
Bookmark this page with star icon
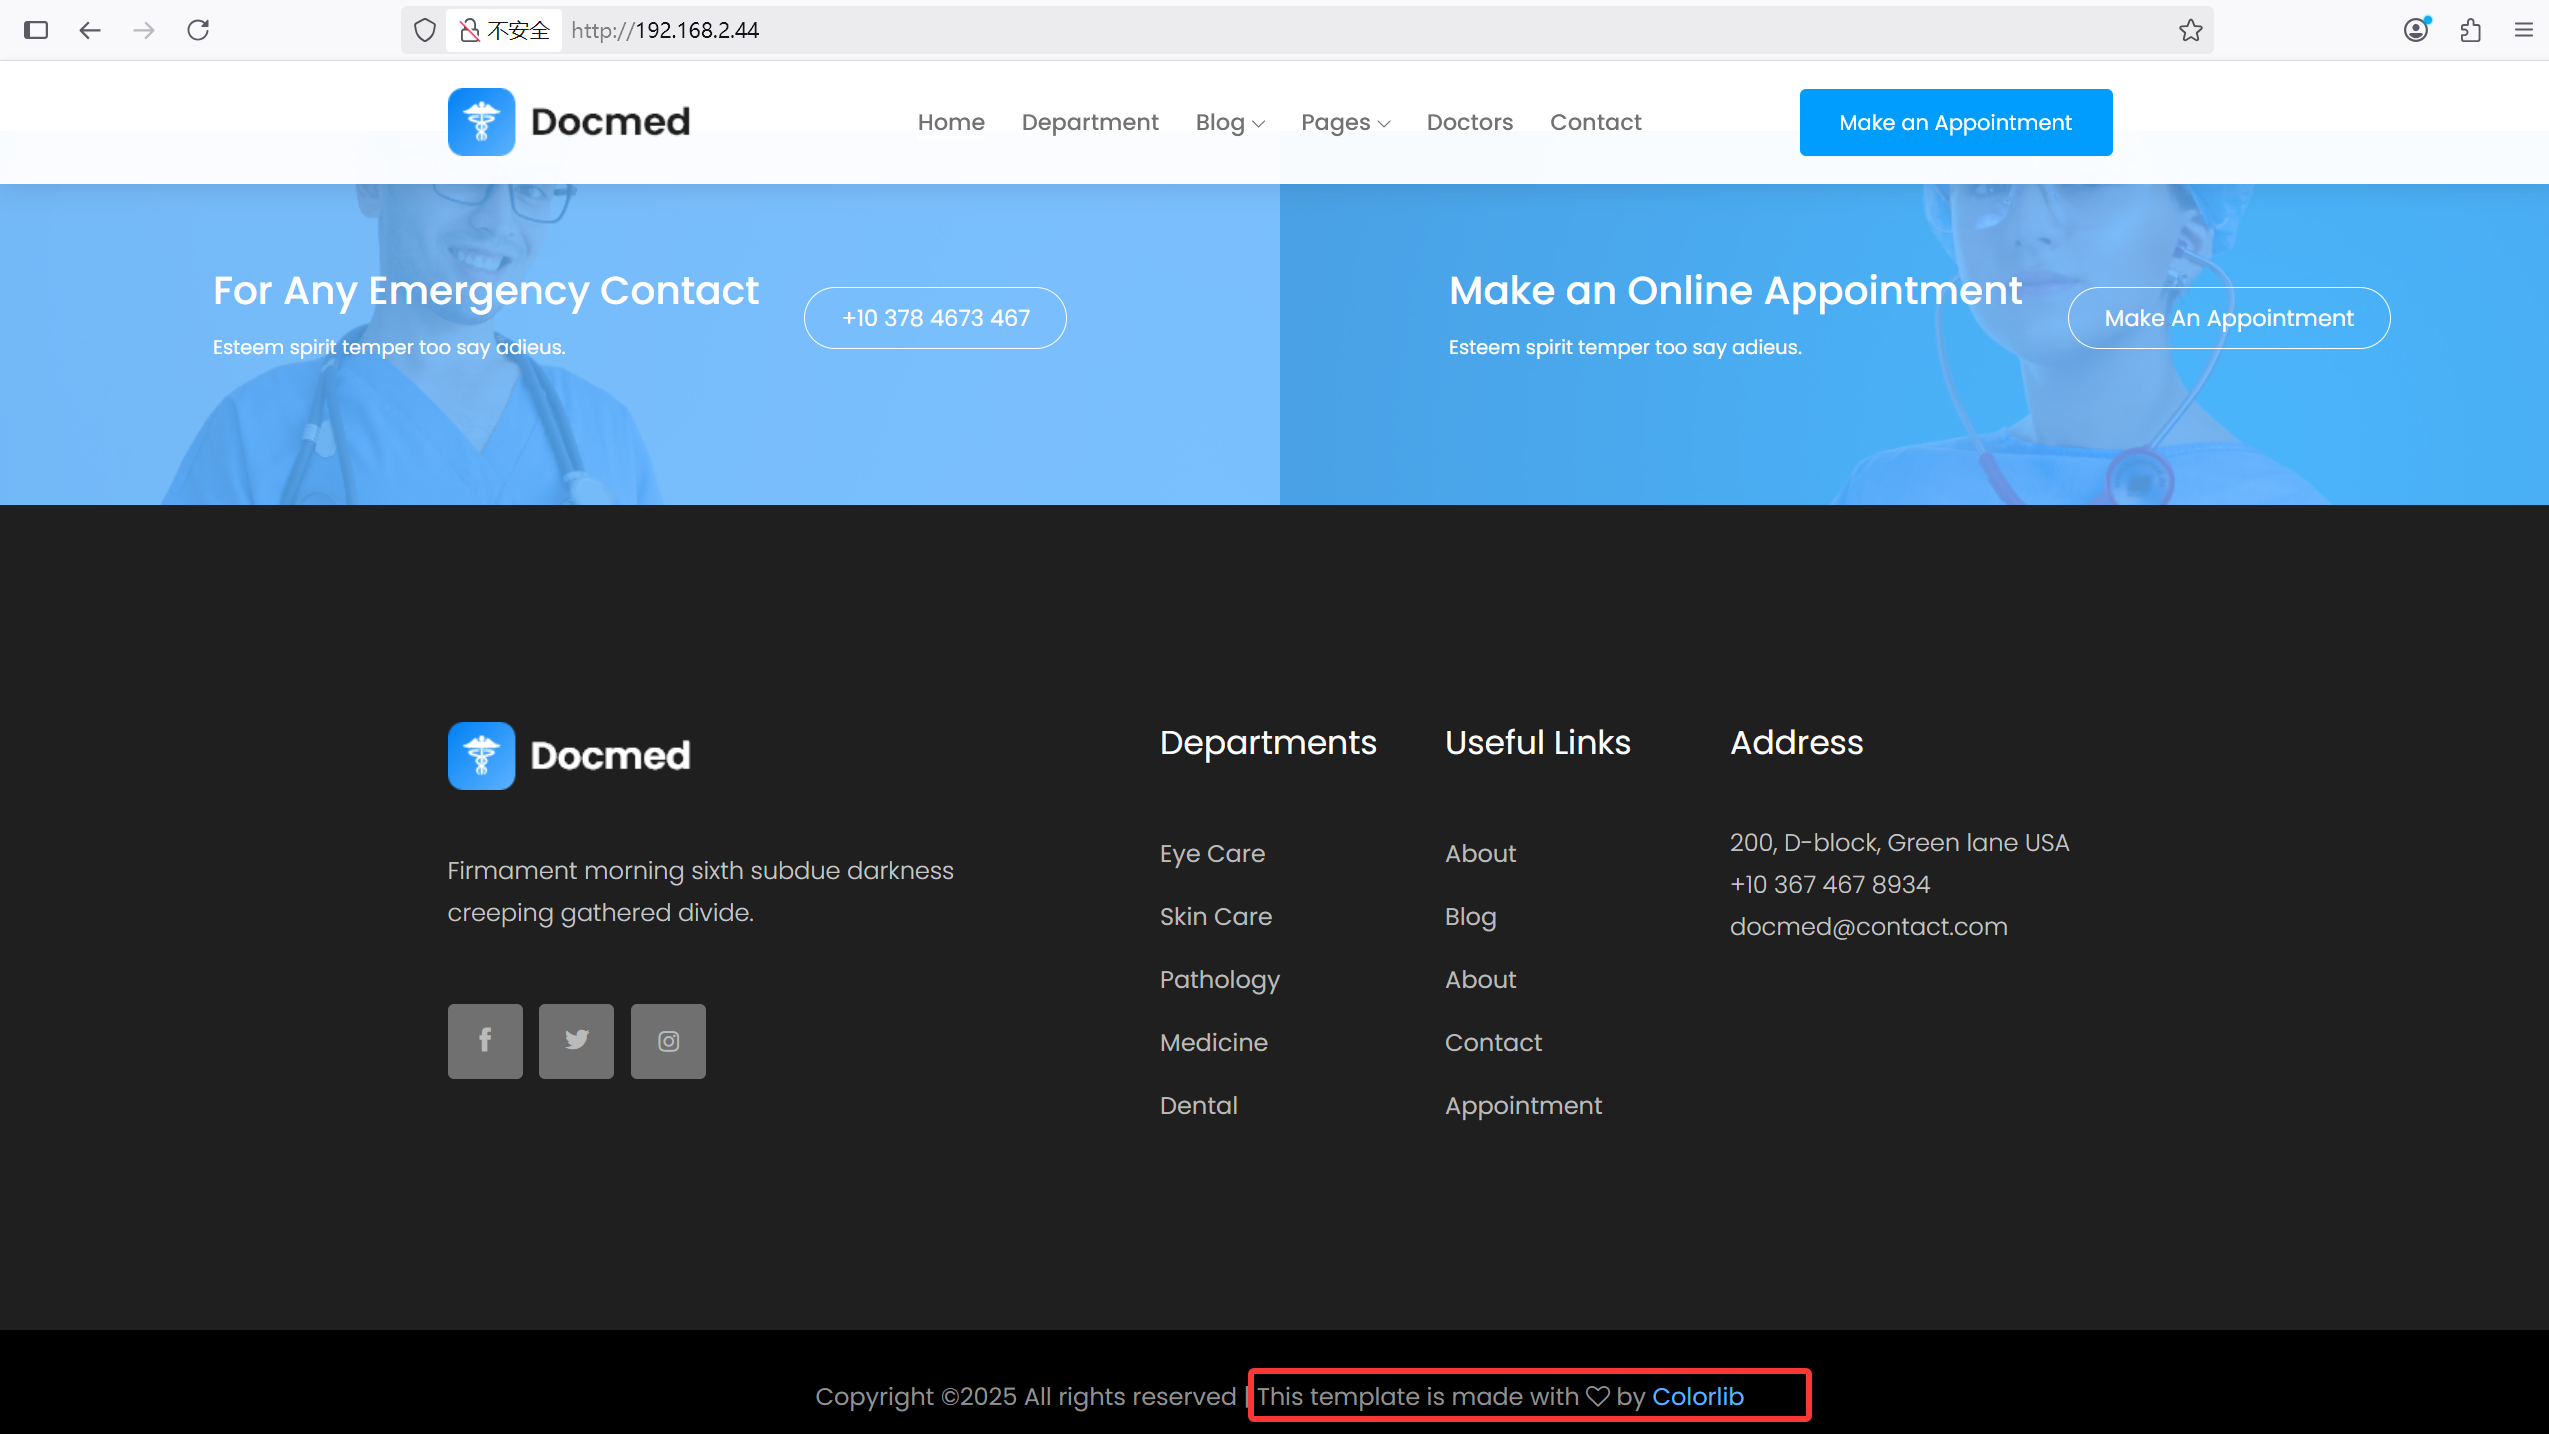click(2190, 30)
